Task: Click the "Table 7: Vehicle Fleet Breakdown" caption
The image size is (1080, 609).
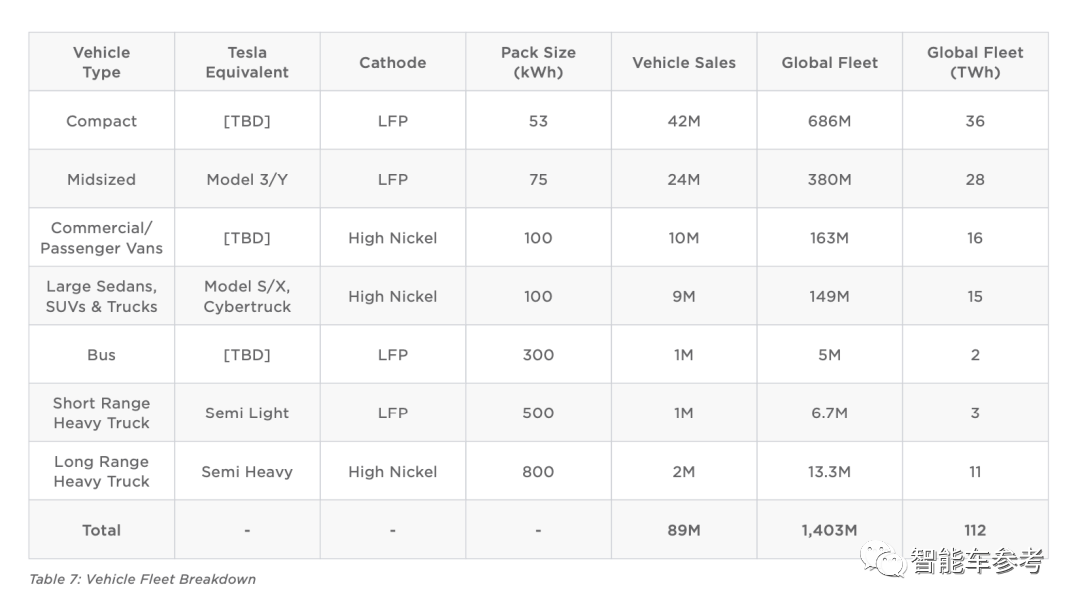Action: pyautogui.click(x=142, y=579)
